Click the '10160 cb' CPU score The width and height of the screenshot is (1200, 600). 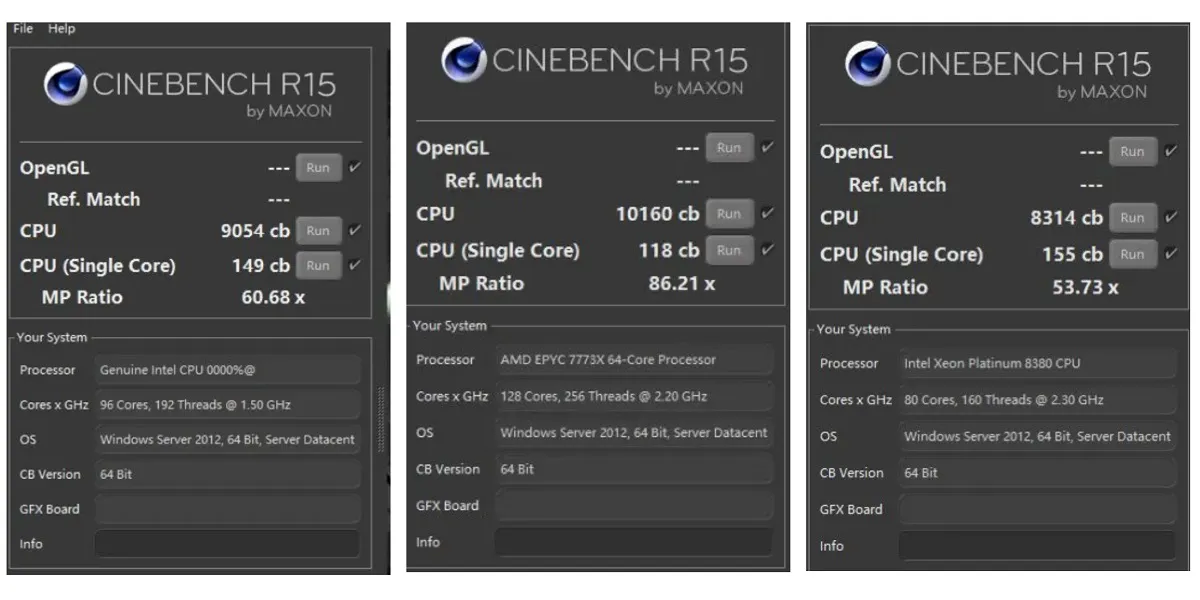click(x=657, y=214)
